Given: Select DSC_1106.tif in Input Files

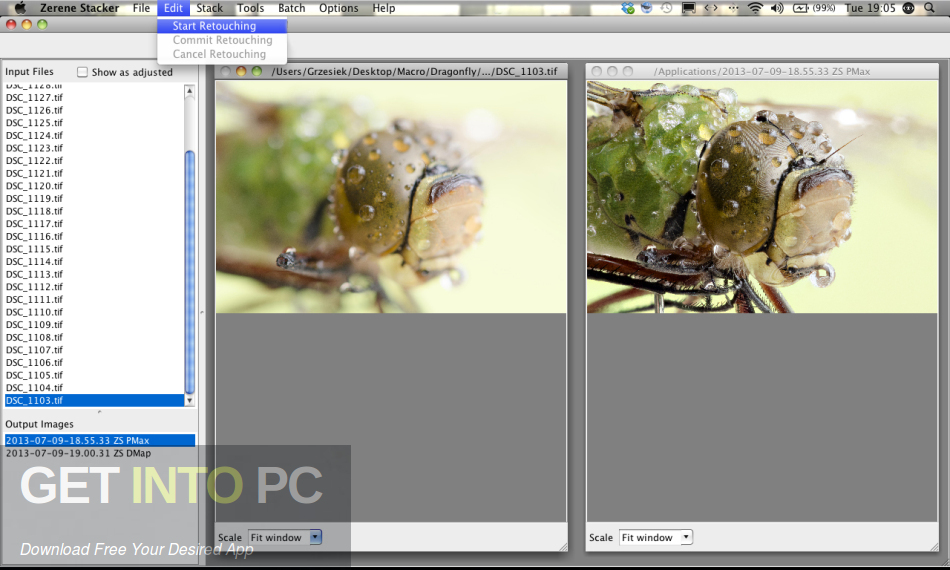Looking at the screenshot, I should coord(95,362).
